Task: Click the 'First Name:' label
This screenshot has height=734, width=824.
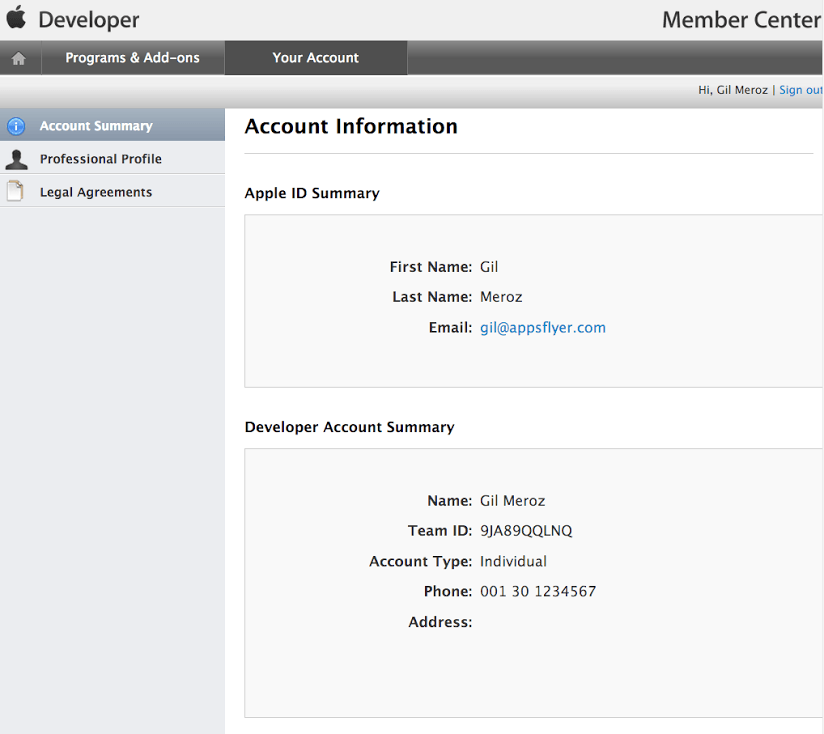Action: (x=431, y=267)
